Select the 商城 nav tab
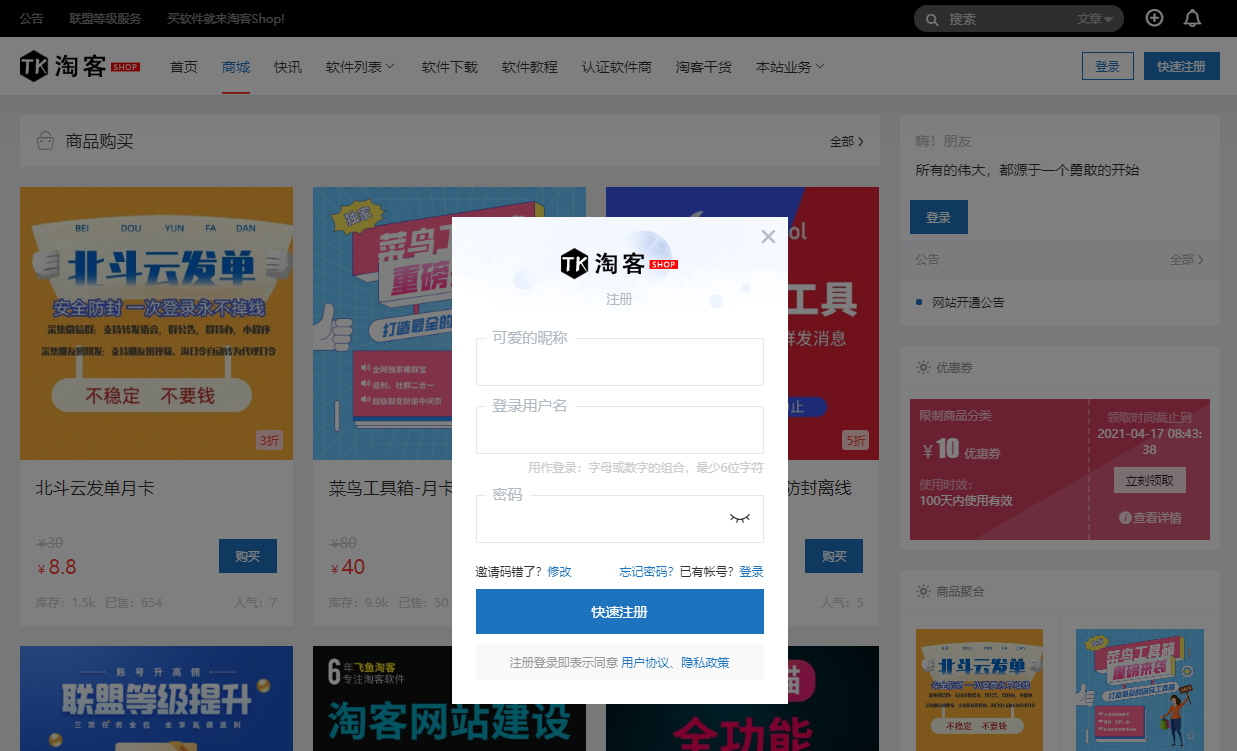 point(236,67)
